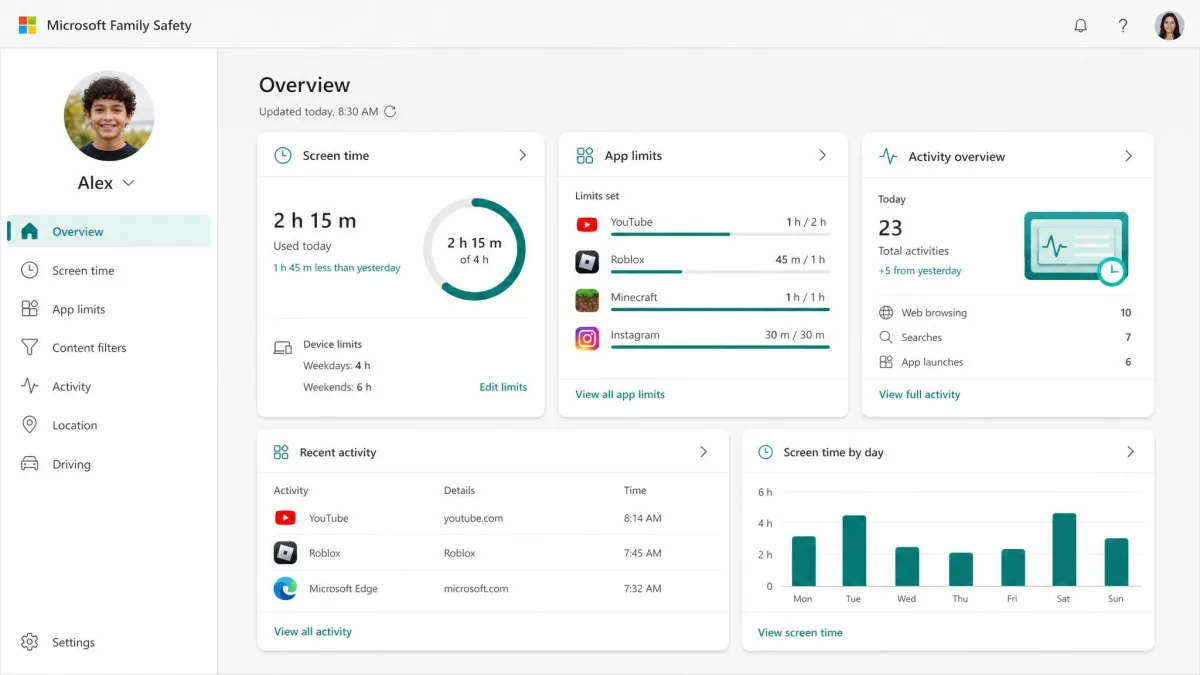The image size is (1200, 675).
Task: Open help via question mark icon
Action: (1123, 26)
